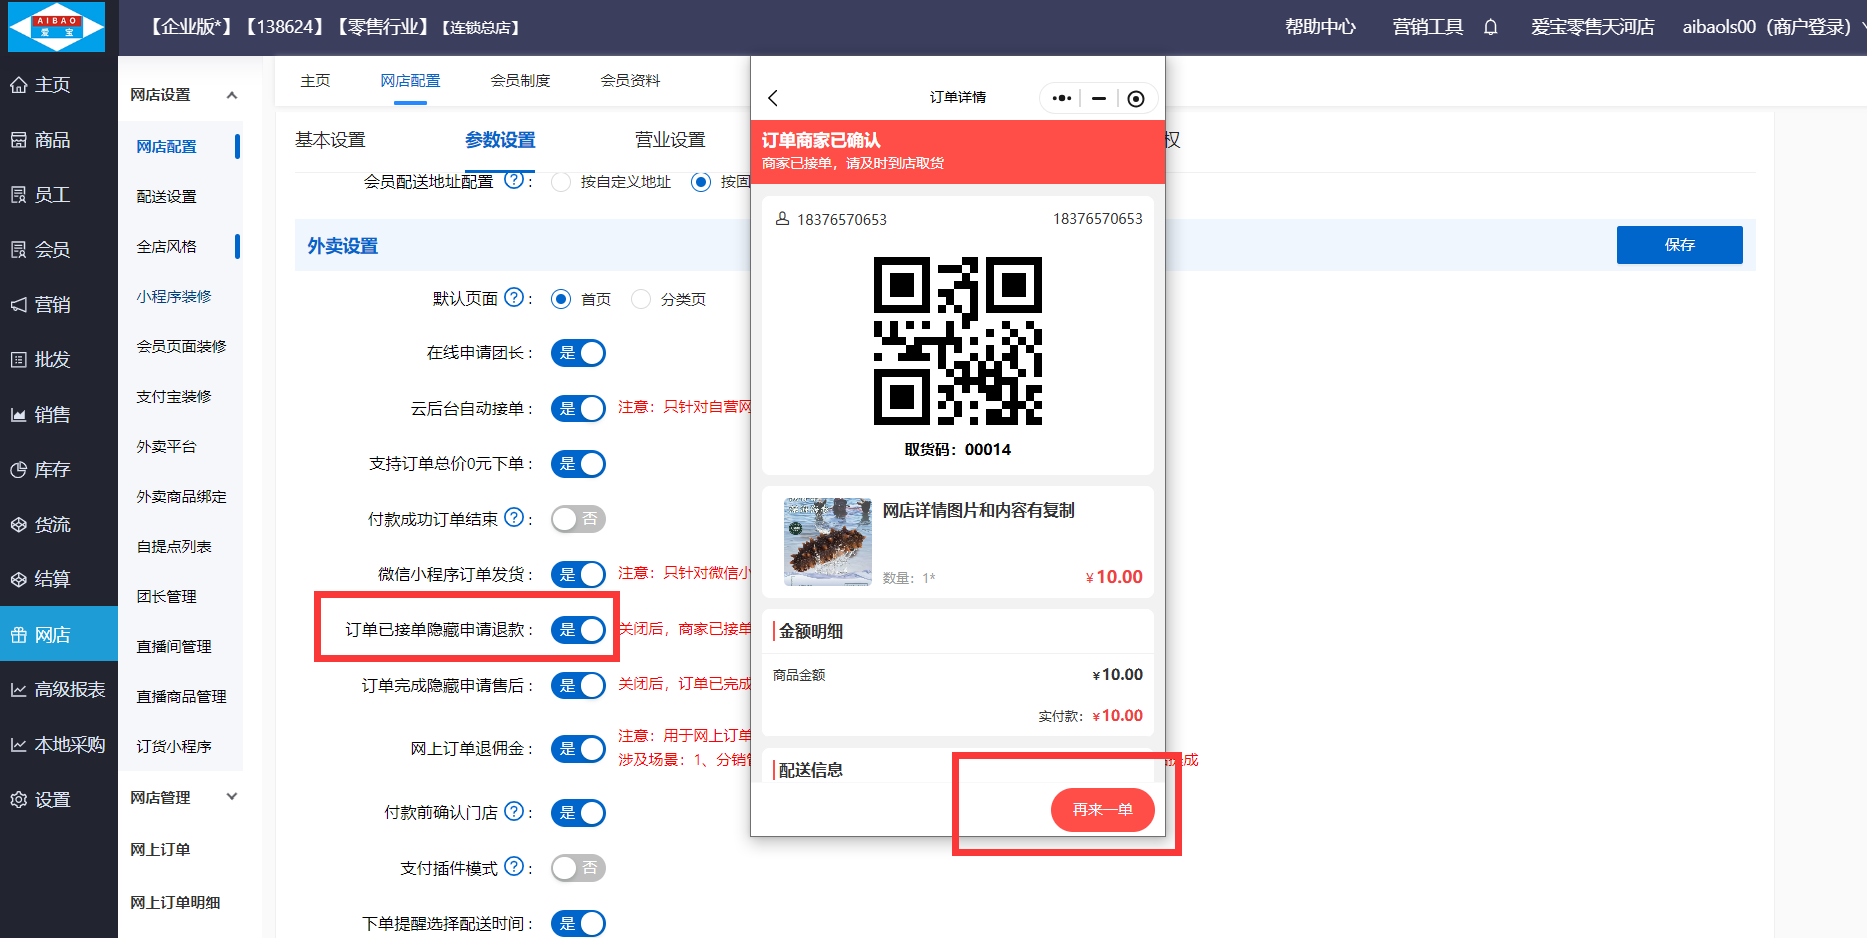Open 主页 in the left sidebar
1867x938 pixels.
click(x=59, y=85)
